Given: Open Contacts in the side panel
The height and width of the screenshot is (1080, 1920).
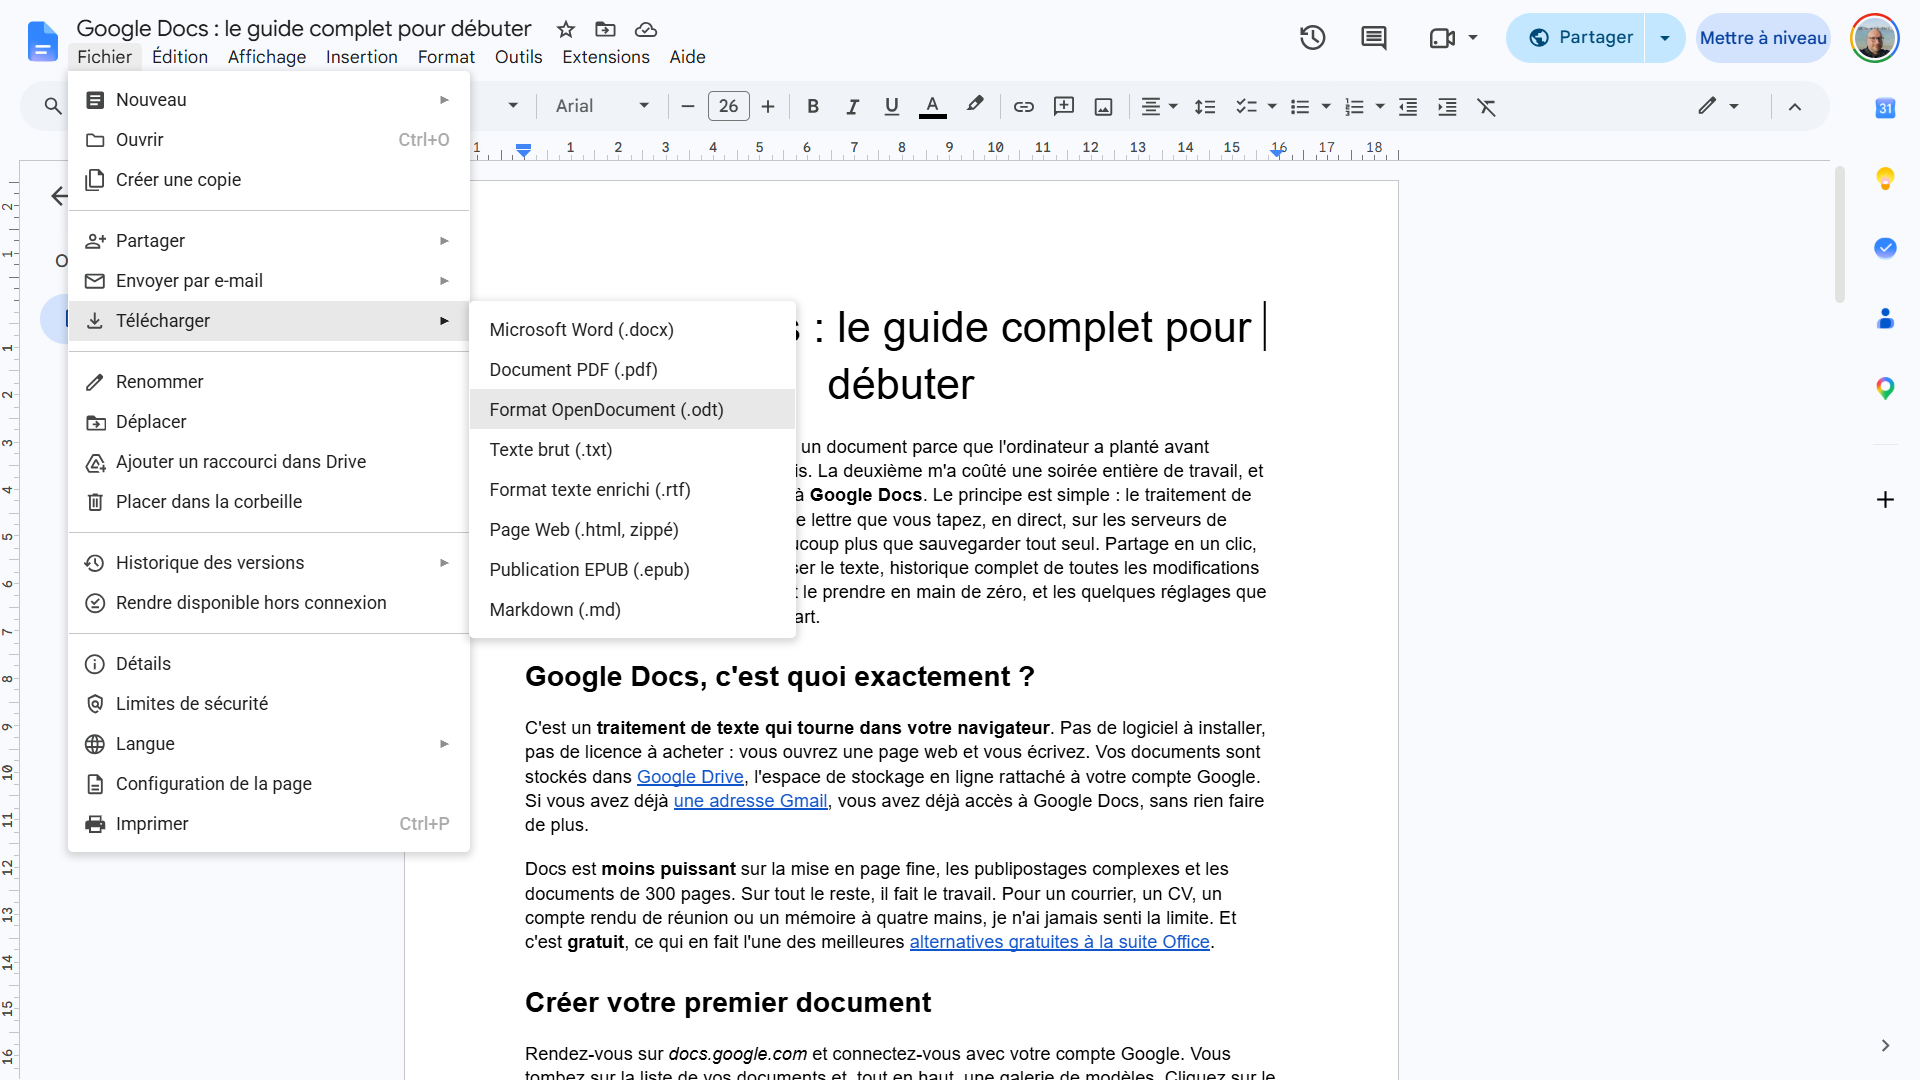Looking at the screenshot, I should point(1885,318).
